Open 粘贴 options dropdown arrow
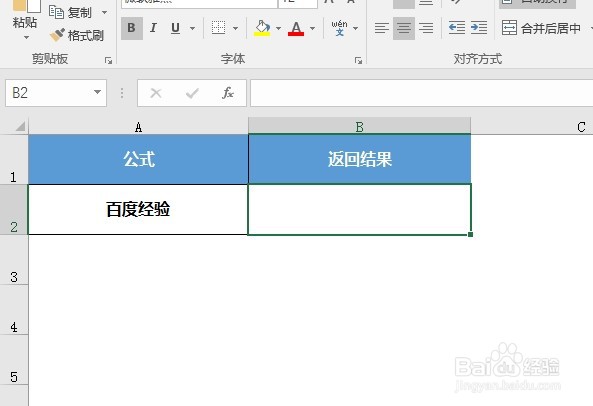The width and height of the screenshot is (593, 406). [26, 37]
